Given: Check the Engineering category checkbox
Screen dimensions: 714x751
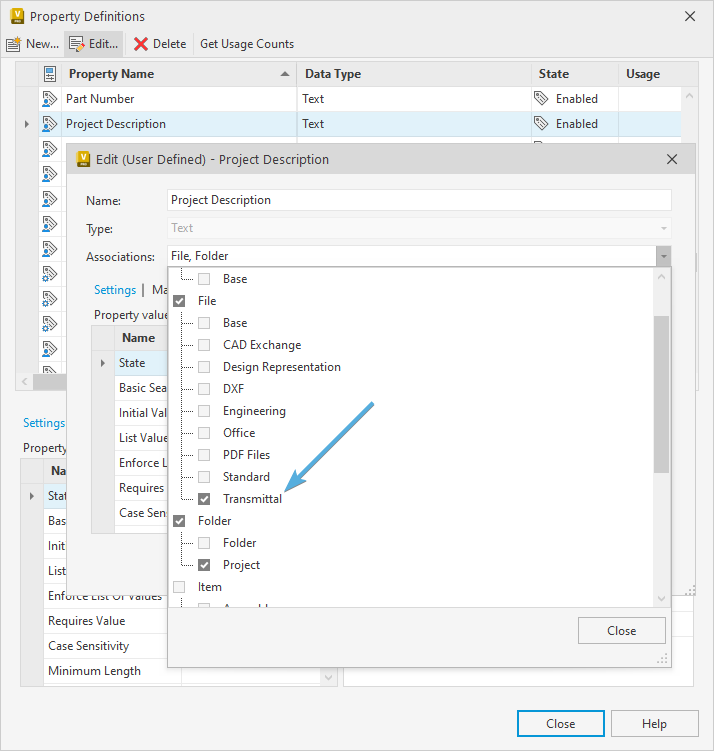Looking at the screenshot, I should pyautogui.click(x=204, y=411).
